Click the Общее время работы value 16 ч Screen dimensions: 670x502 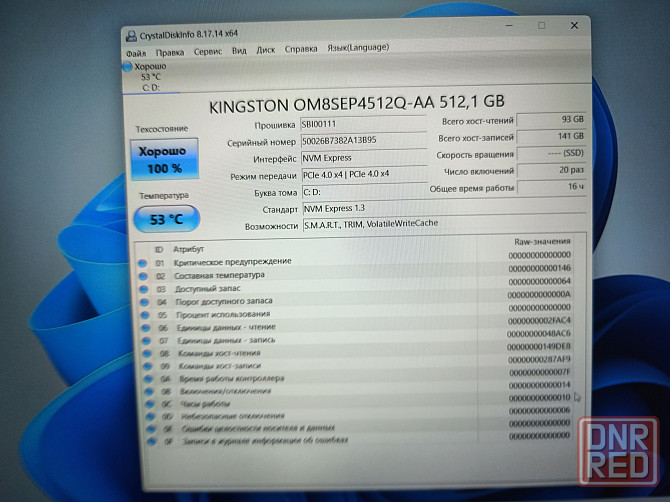[x=551, y=187]
